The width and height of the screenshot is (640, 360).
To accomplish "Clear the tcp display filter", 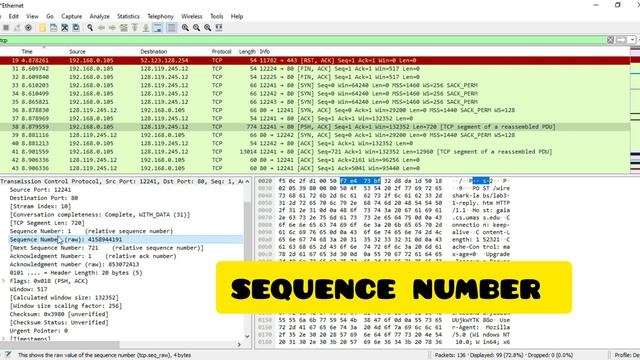I will pyautogui.click(x=611, y=40).
